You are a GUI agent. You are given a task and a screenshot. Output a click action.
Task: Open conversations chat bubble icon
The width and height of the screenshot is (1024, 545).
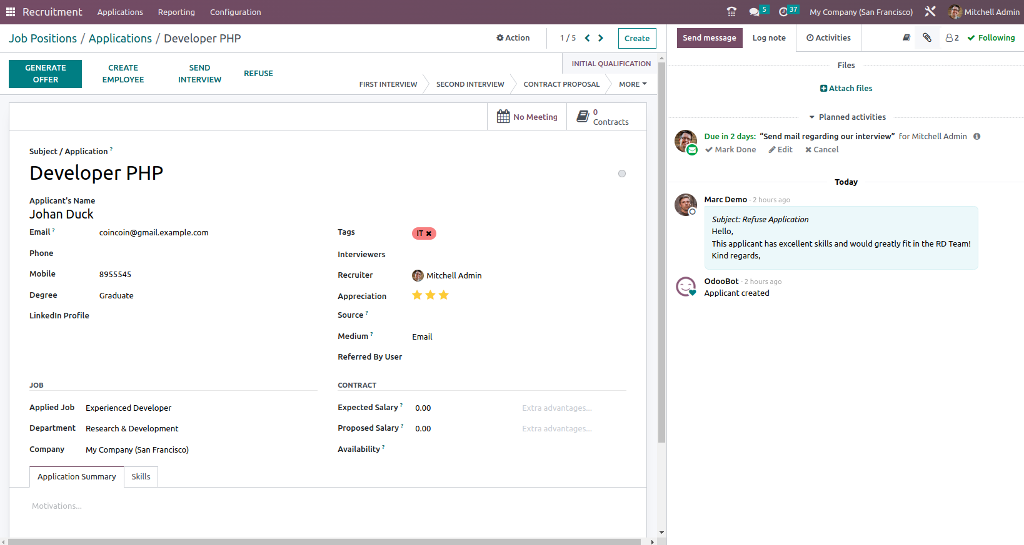coord(755,12)
